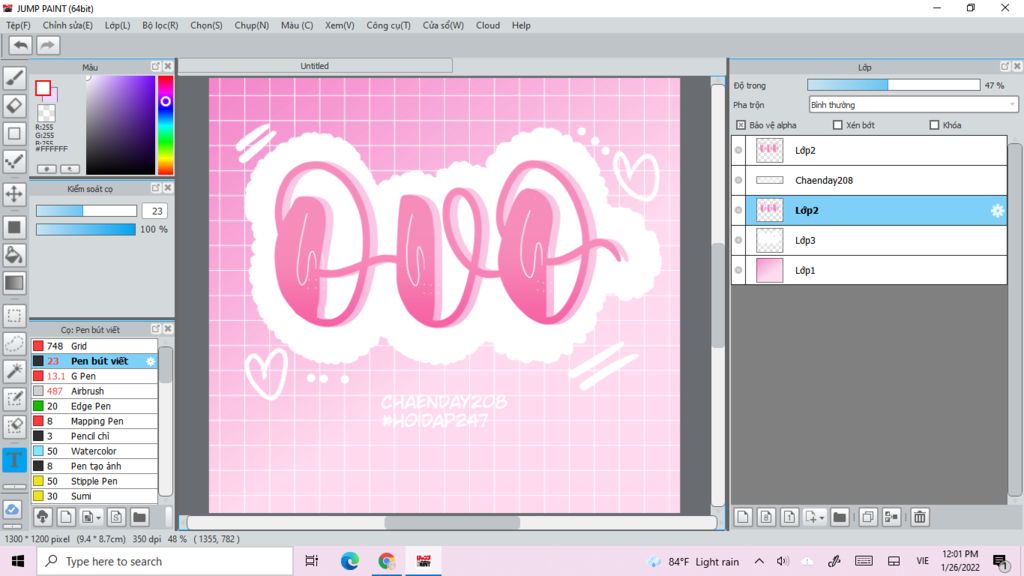Open the Tệp(F) menu
The image size is (1024, 576).
pos(18,25)
